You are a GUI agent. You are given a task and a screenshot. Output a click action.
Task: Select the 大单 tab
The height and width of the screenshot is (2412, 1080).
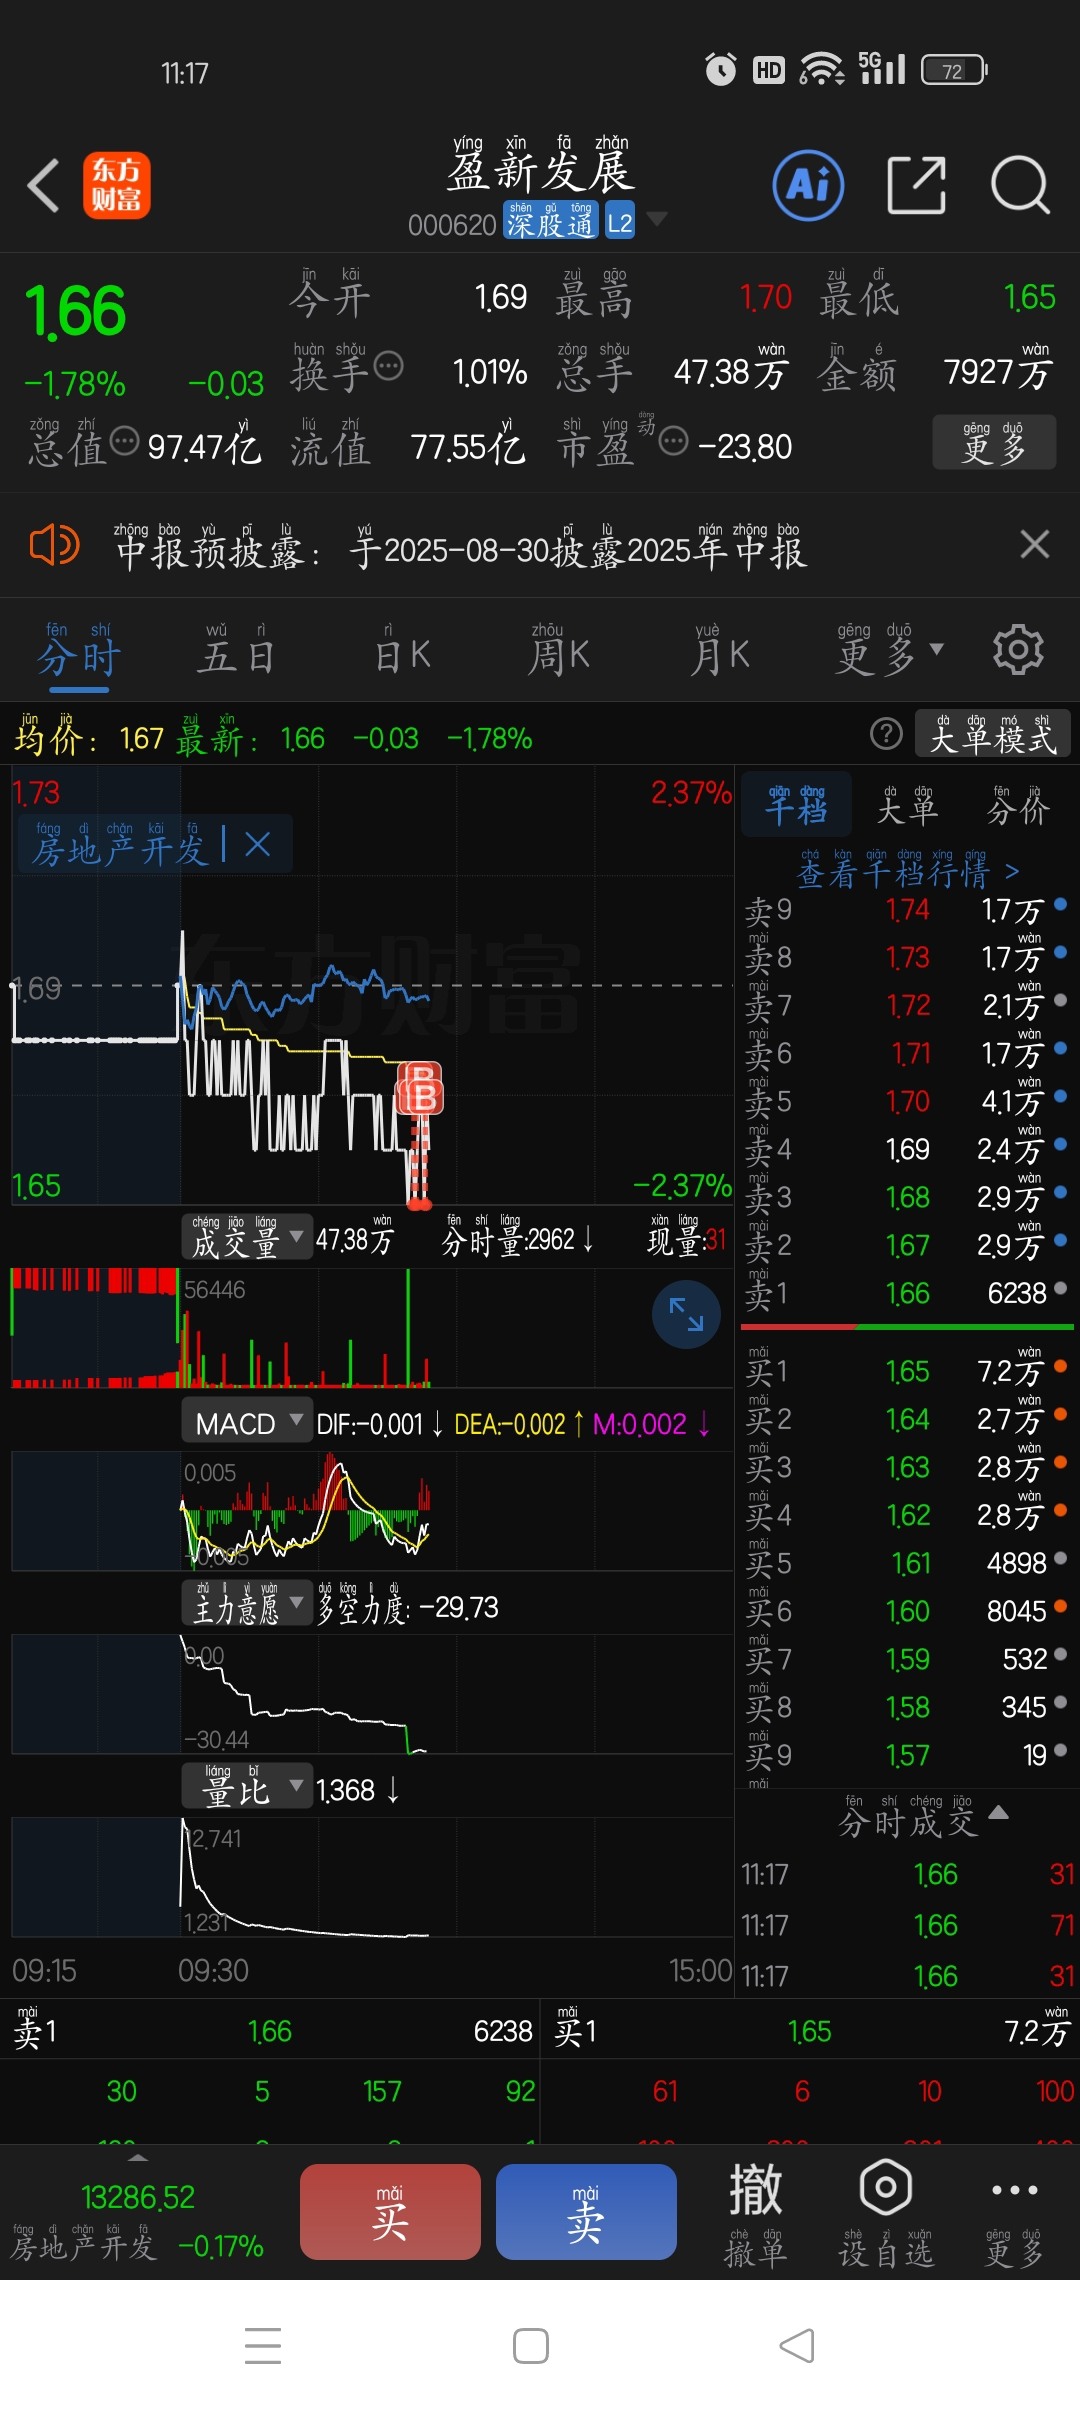(907, 804)
